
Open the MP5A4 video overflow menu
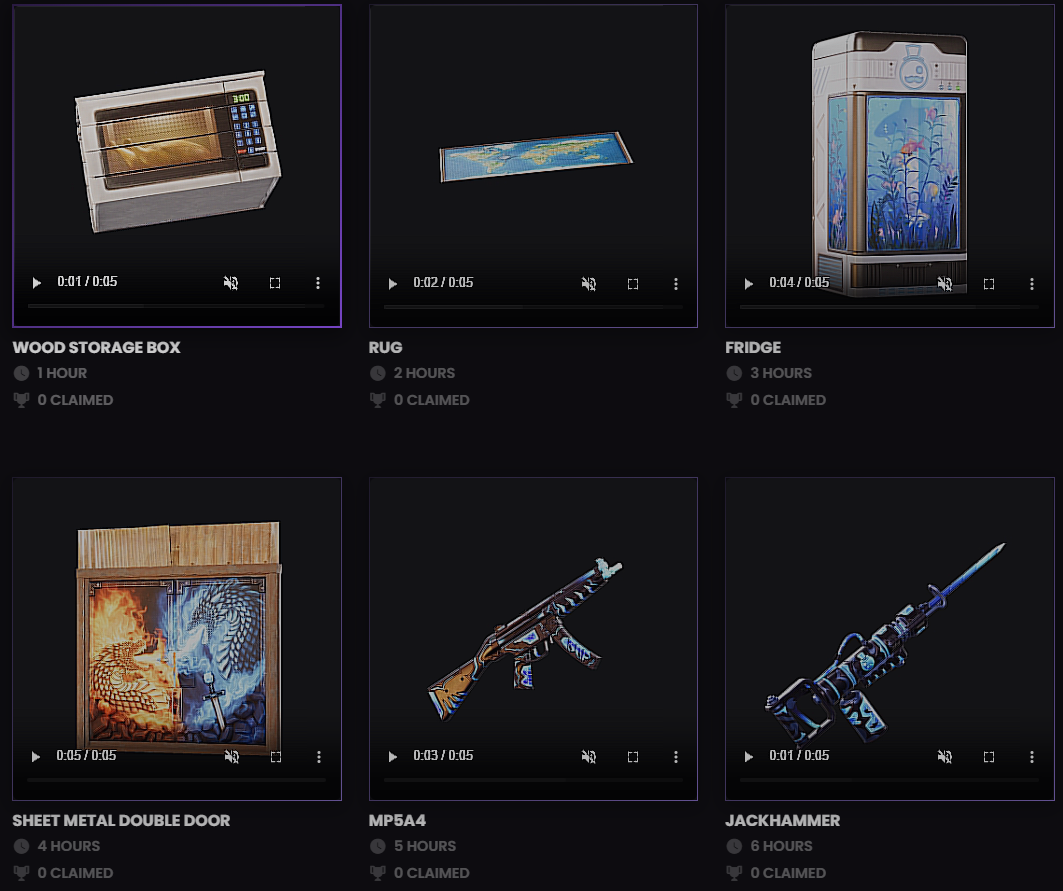point(675,757)
